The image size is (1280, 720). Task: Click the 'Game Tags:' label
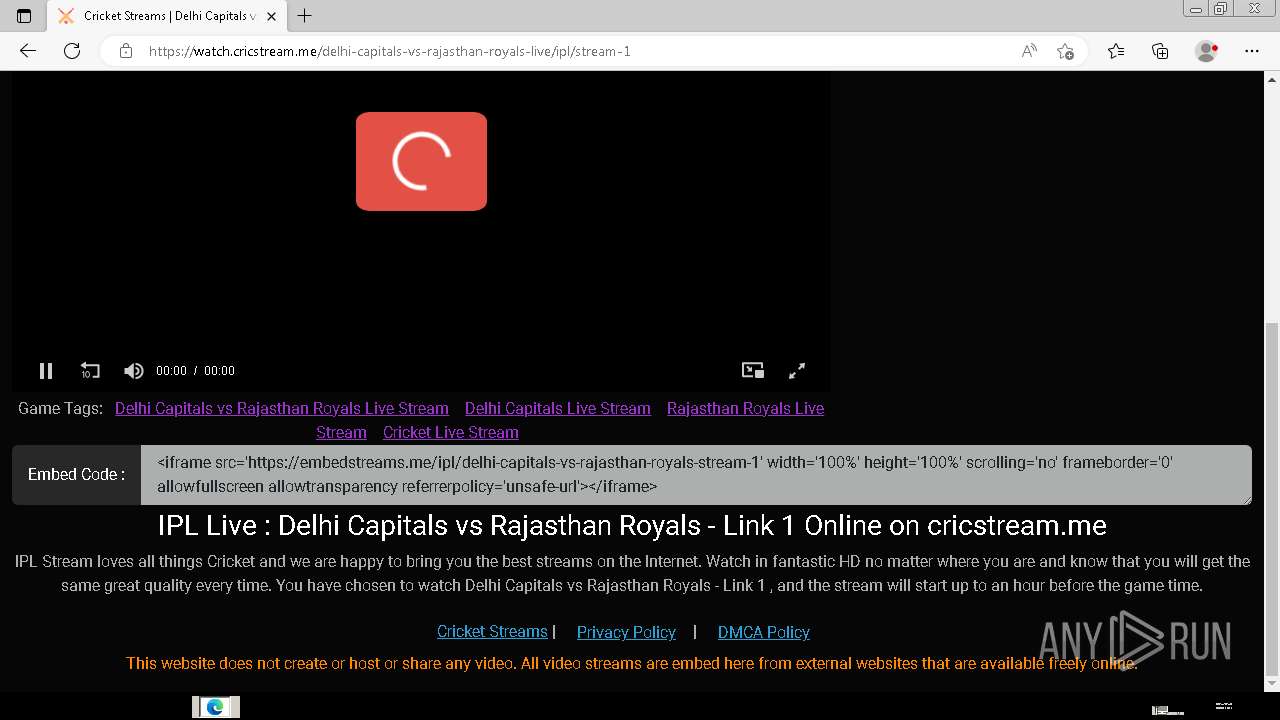point(60,408)
